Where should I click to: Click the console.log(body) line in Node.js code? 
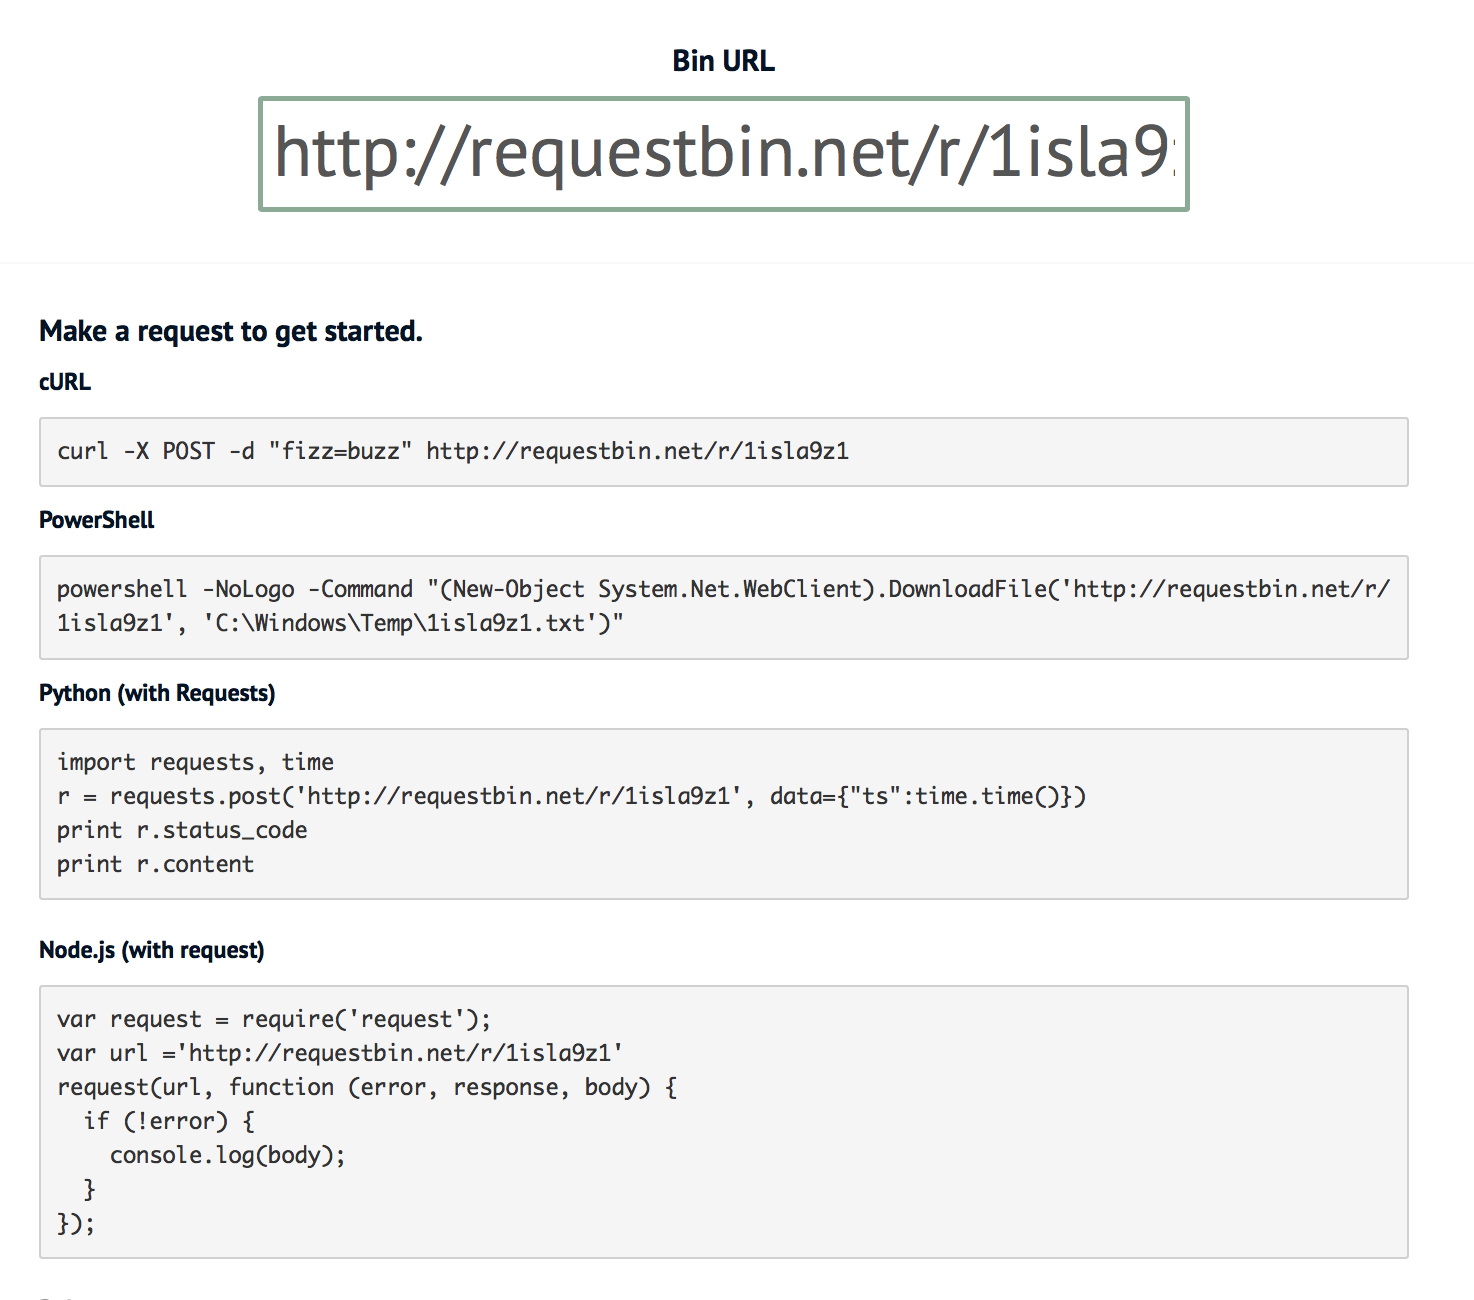[228, 1154]
